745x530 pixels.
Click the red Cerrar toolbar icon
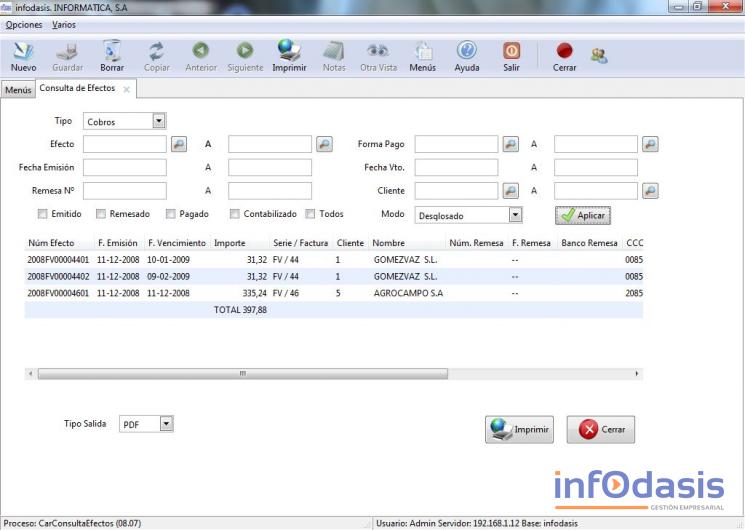[x=564, y=51]
